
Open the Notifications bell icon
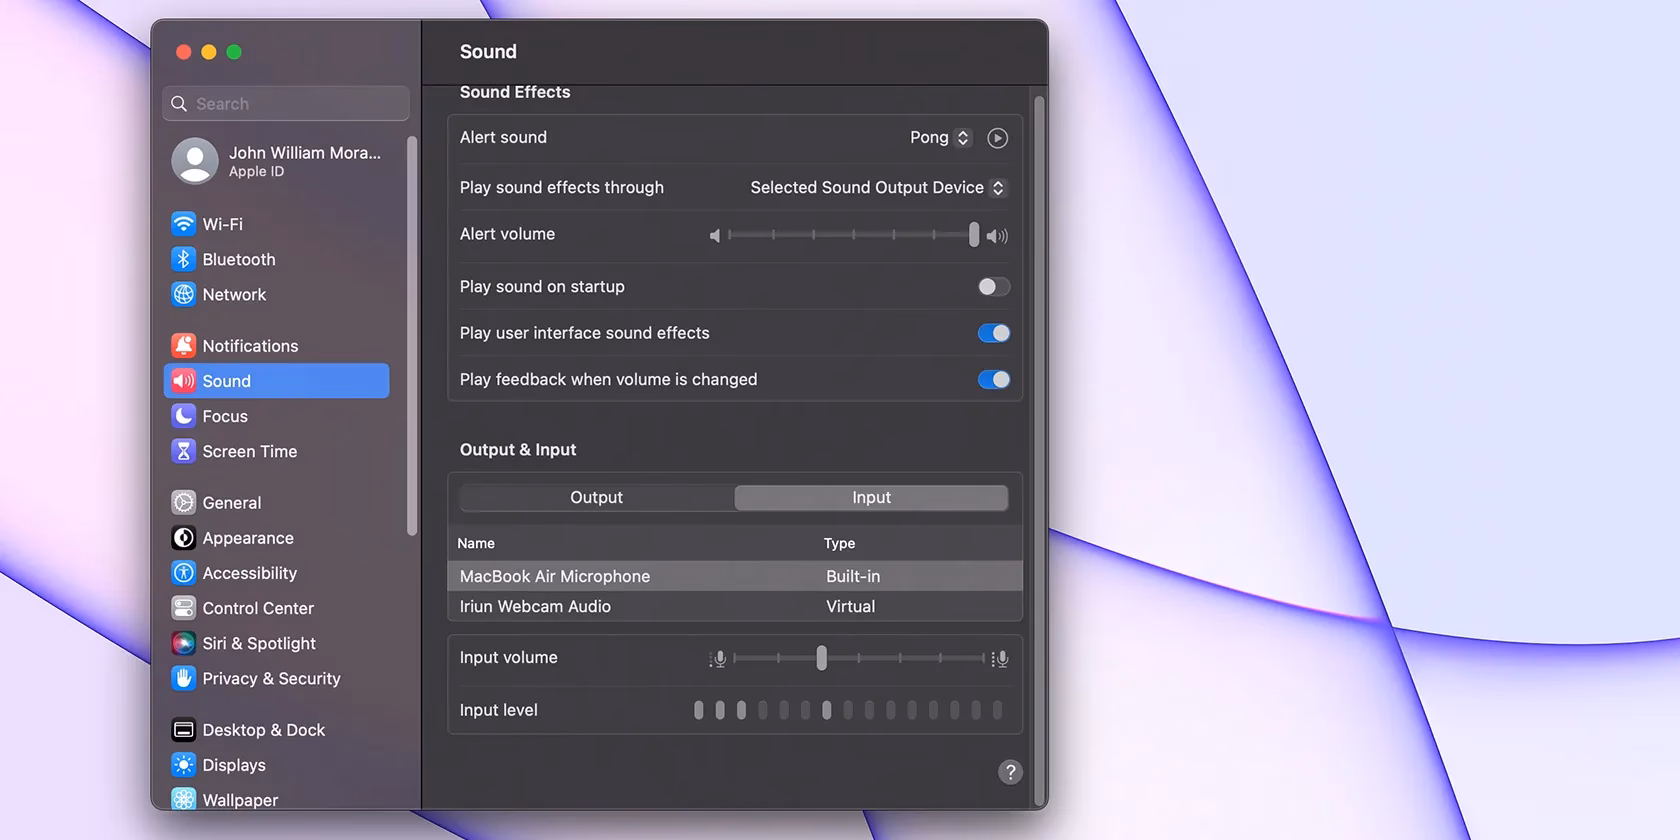click(x=183, y=345)
